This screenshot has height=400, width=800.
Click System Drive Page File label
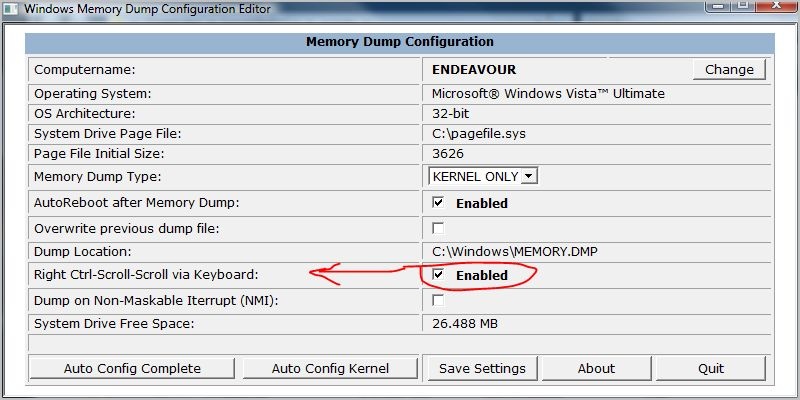[108, 134]
